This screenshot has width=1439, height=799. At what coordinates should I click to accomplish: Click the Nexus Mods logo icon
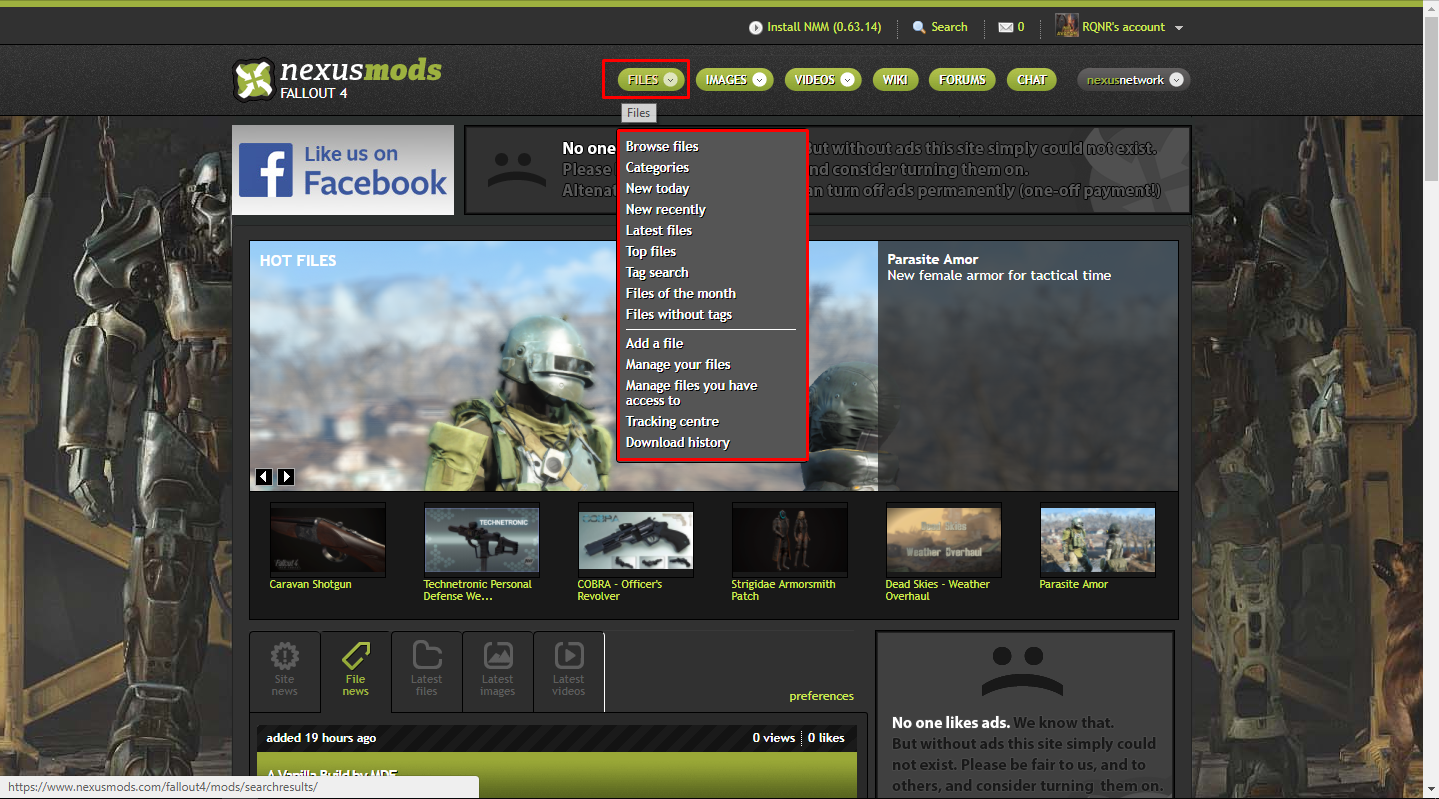coord(253,80)
